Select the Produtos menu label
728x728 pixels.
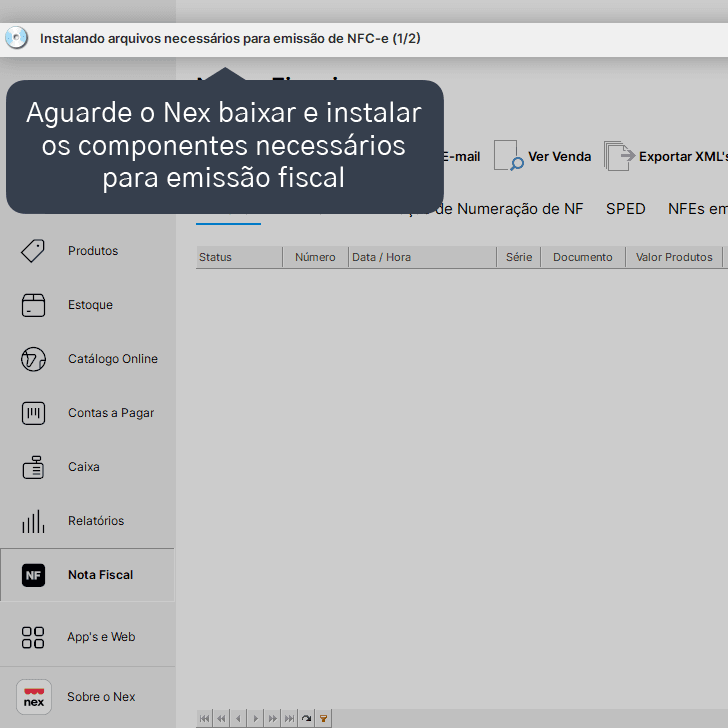click(x=93, y=251)
